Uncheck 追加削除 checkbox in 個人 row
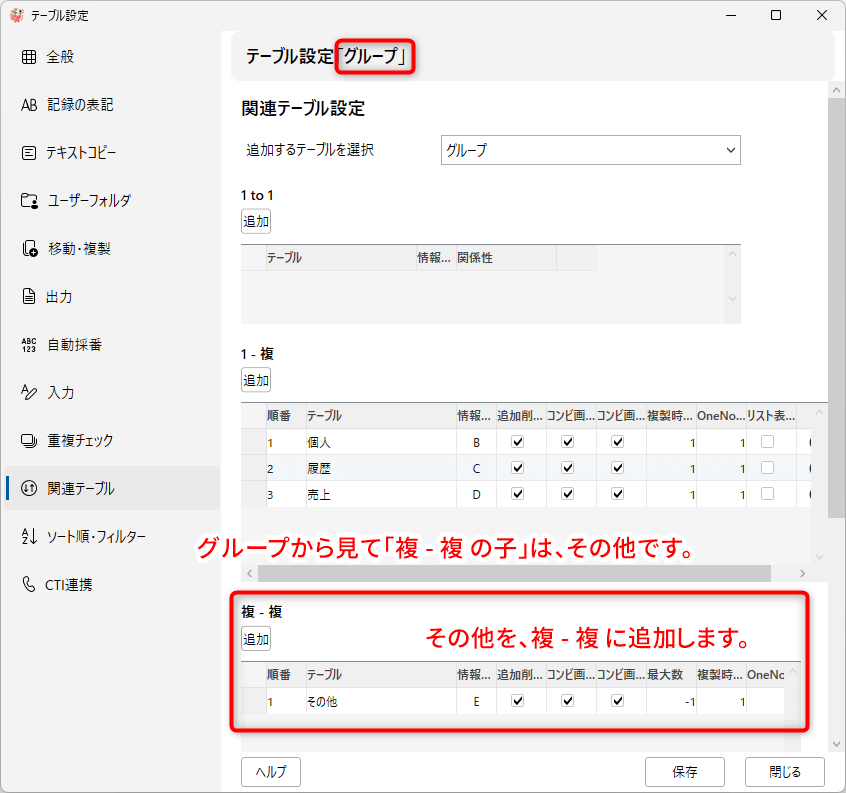The height and width of the screenshot is (793, 846). click(x=518, y=442)
